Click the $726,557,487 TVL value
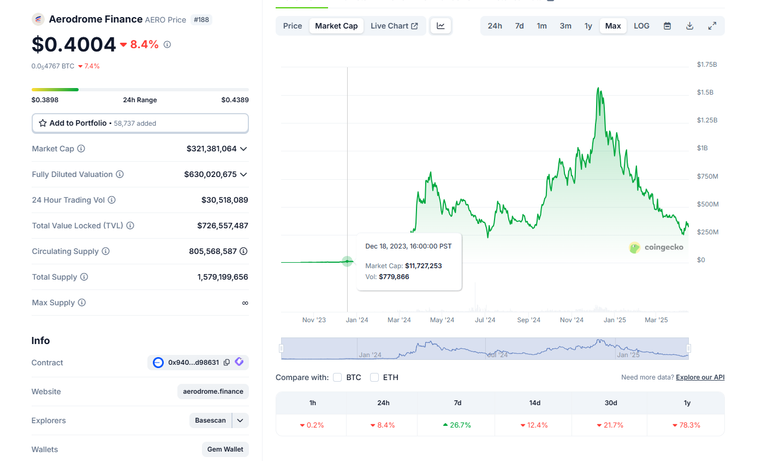Viewport: 768px width, 461px height. pos(223,225)
